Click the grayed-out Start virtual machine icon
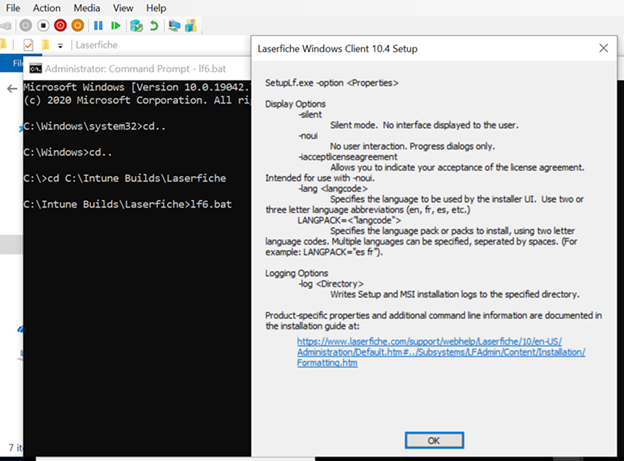Screen dimensions: 624x461 pyautogui.click(x=25, y=25)
